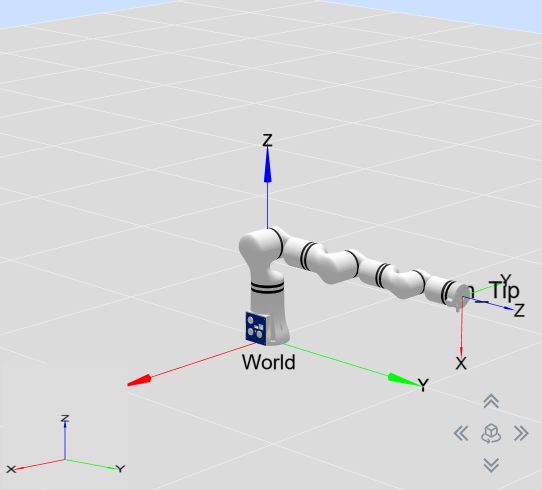Select the robot arm's blue connector panel on base
This screenshot has width=542, height=490.
(256, 328)
